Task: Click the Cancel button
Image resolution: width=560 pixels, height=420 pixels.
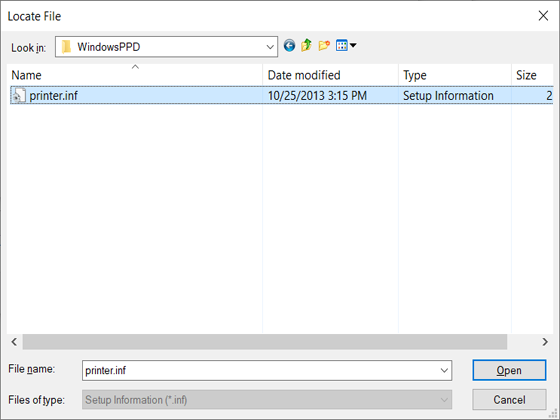Action: [509, 400]
